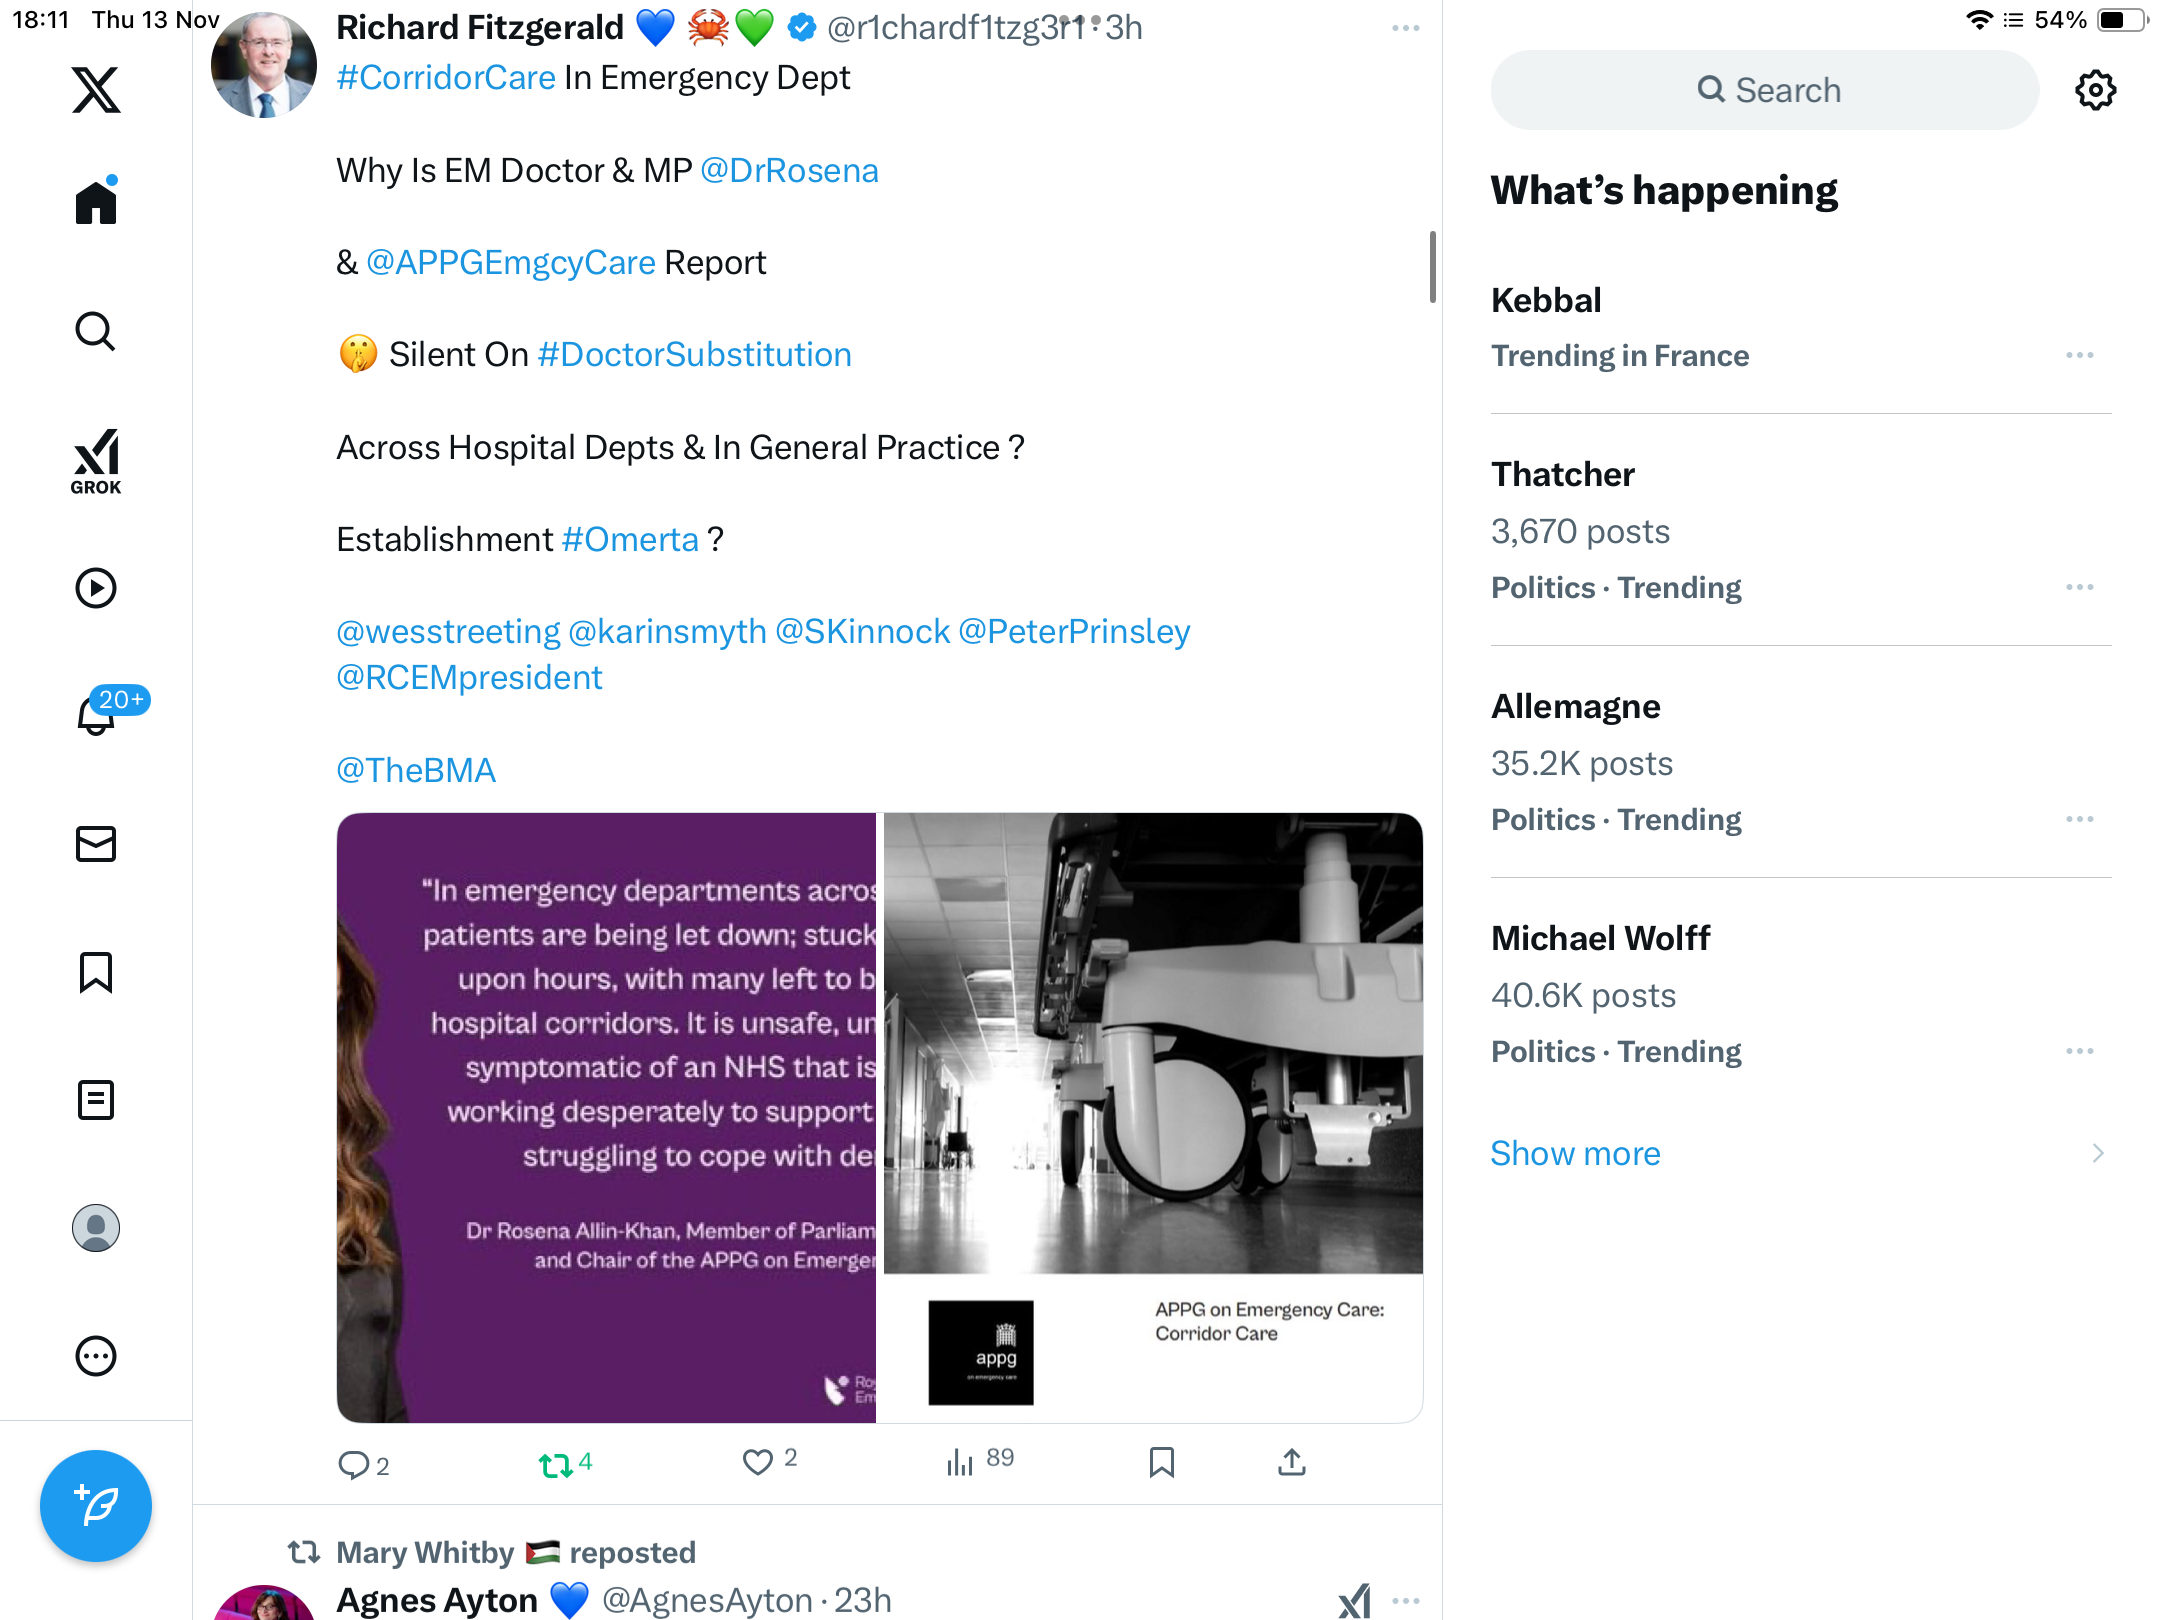Go to the Home feed
The image size is (2160, 1620).
point(96,203)
